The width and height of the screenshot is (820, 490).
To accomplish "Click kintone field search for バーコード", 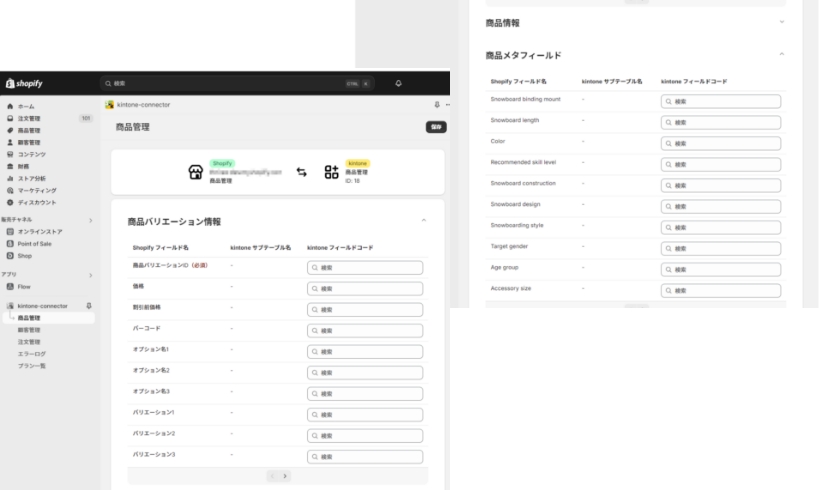I will (364, 330).
